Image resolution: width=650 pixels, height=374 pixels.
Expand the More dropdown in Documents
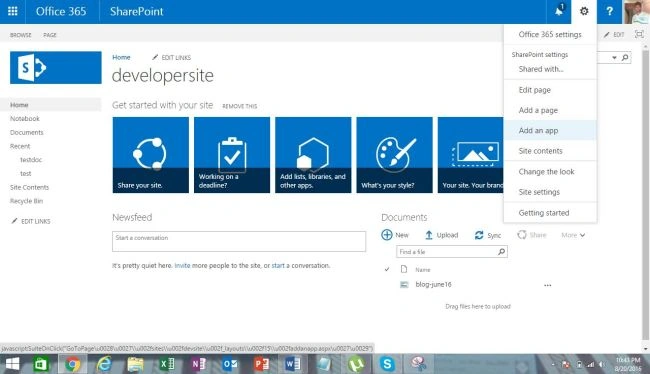click(573, 235)
